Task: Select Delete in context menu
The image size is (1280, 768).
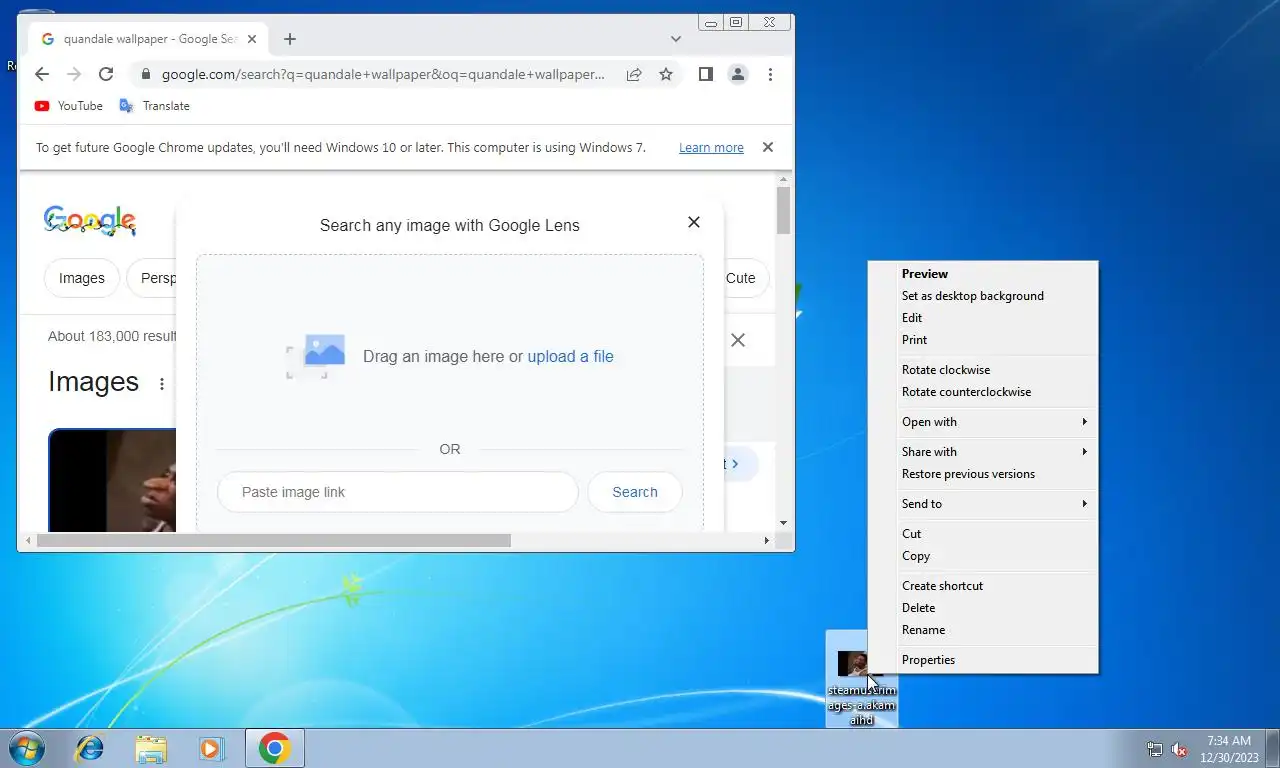Action: tap(983, 608)
